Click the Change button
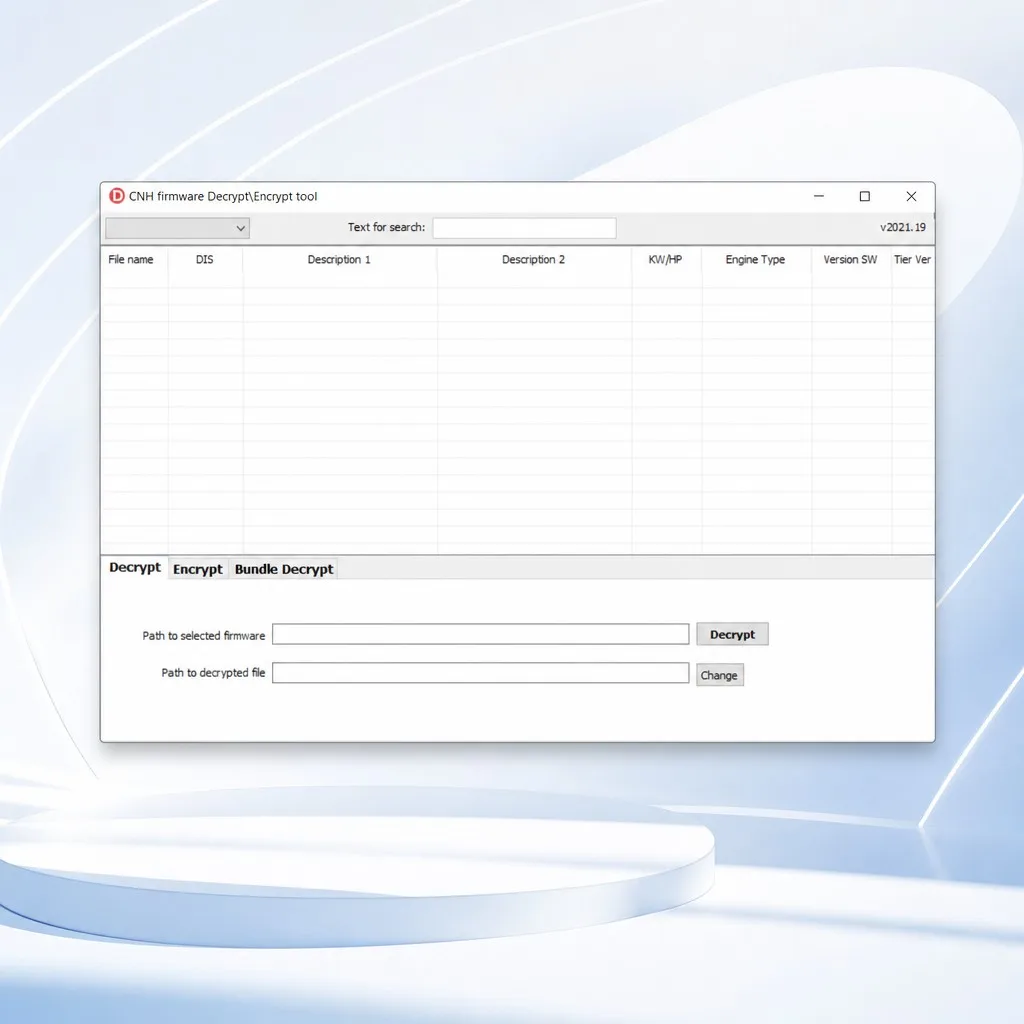Screen dimensions: 1024x1024 [719, 675]
